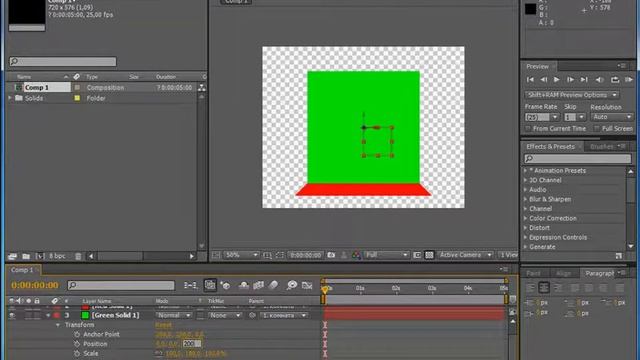Expand the Animation Presets category
Image resolution: width=640 pixels, height=360 pixels.
(x=526, y=171)
